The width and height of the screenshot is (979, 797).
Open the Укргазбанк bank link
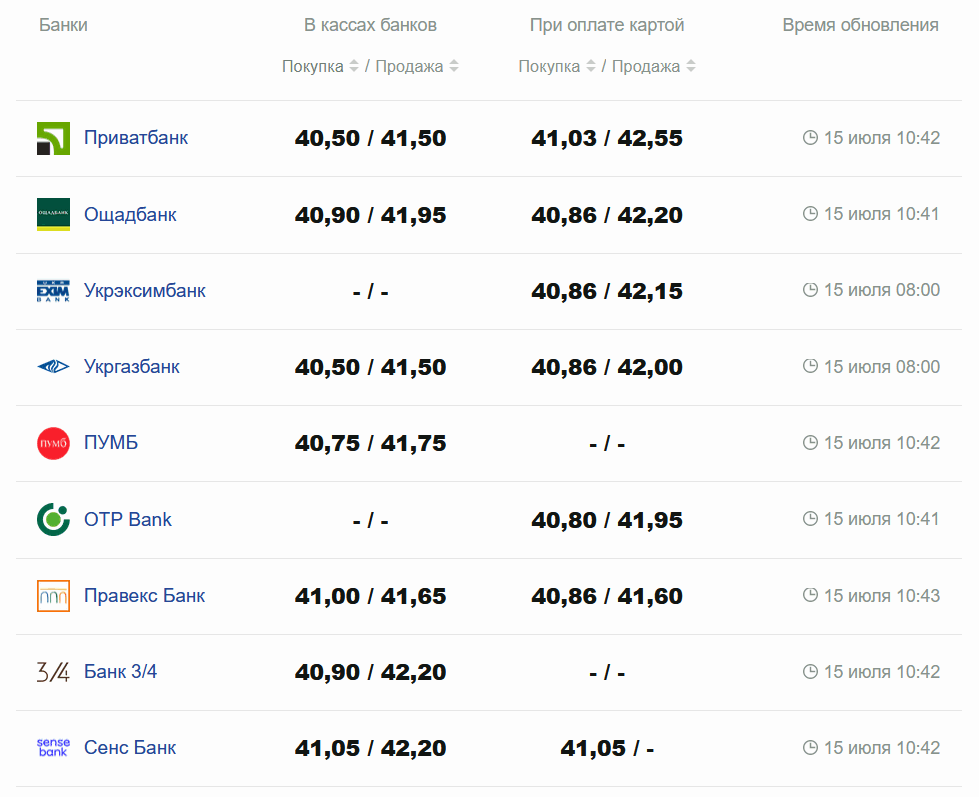point(132,367)
